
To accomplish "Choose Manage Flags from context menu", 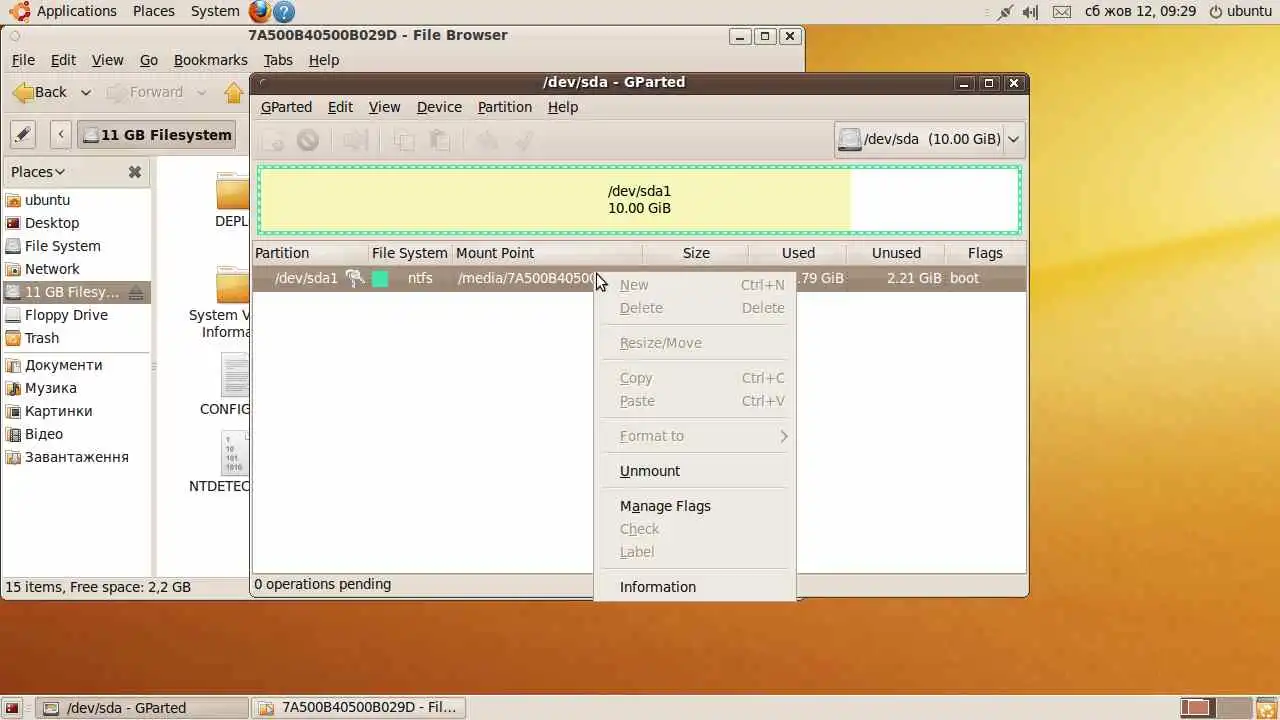I will (697, 506).
